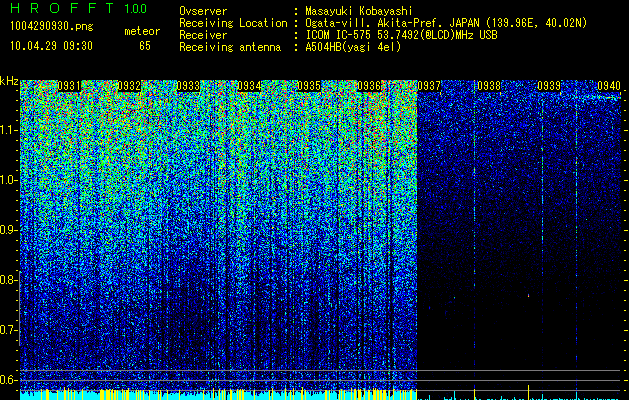The image size is (629, 400).
Task: Click the 0939 time marker label
Action: tap(549, 86)
